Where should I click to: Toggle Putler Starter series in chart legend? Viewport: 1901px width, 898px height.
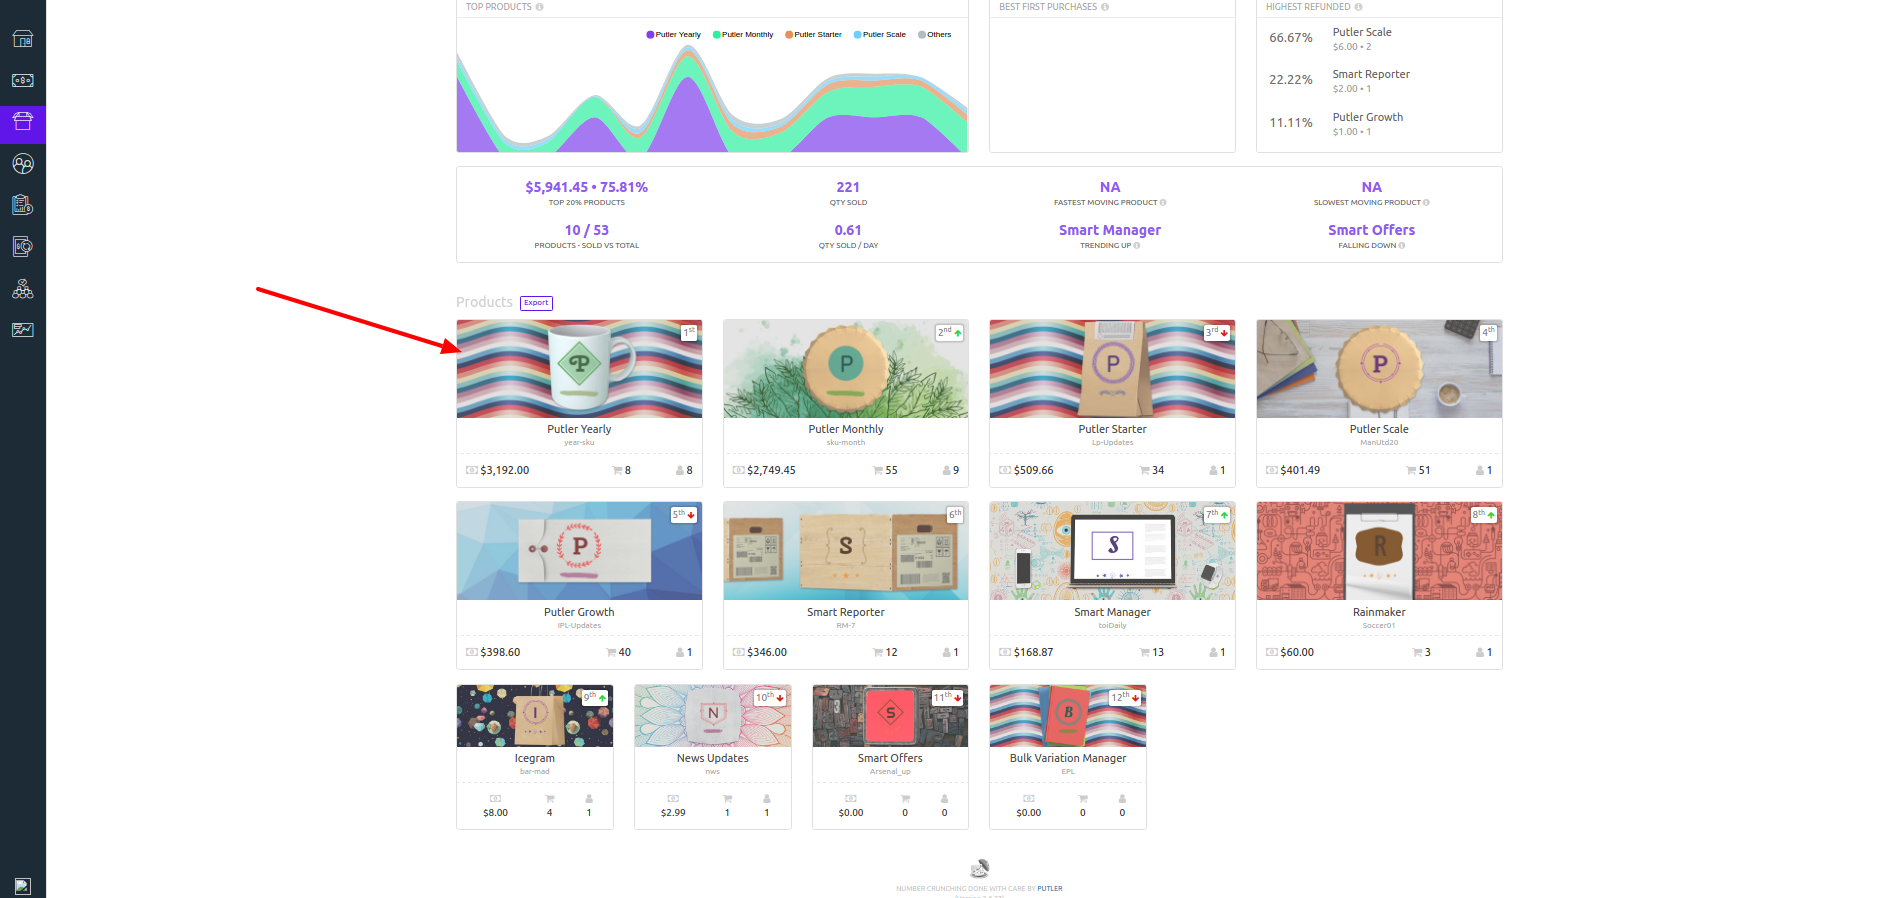tap(813, 35)
